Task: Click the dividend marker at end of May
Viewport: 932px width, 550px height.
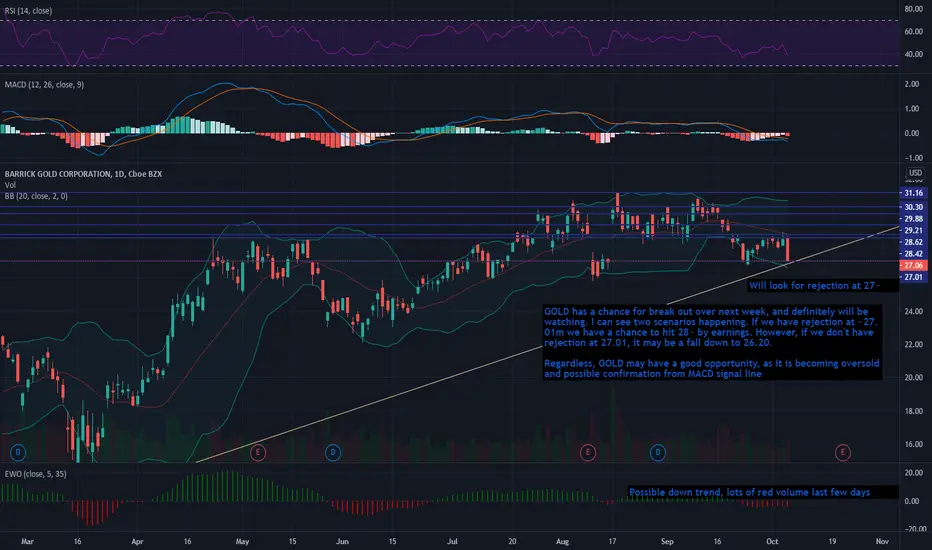Action: (332, 452)
